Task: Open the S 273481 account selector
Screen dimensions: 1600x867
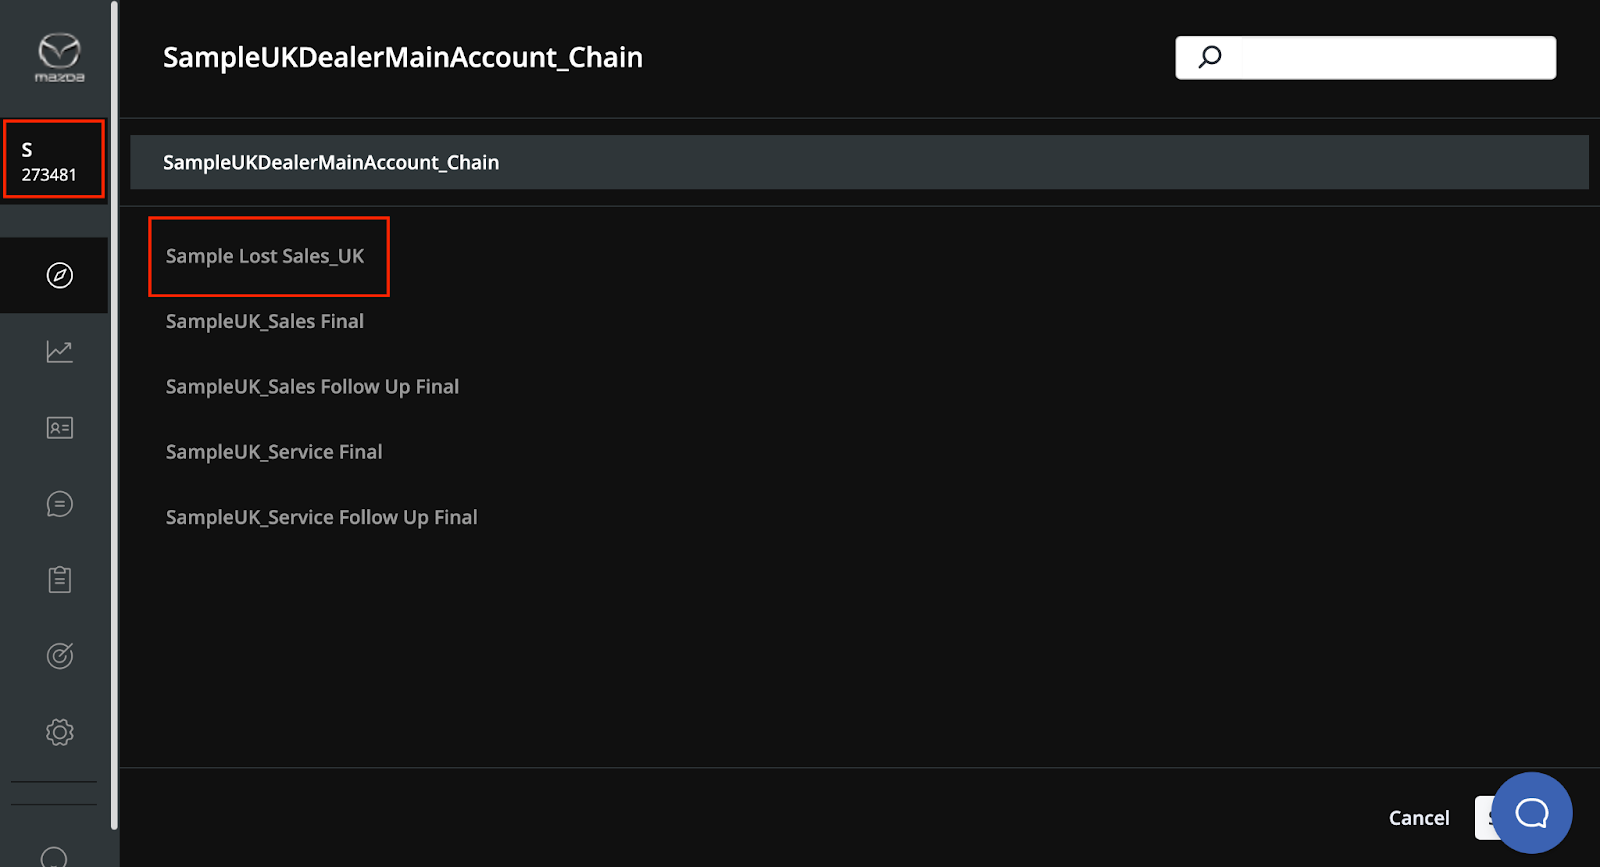Action: pyautogui.click(x=54, y=160)
